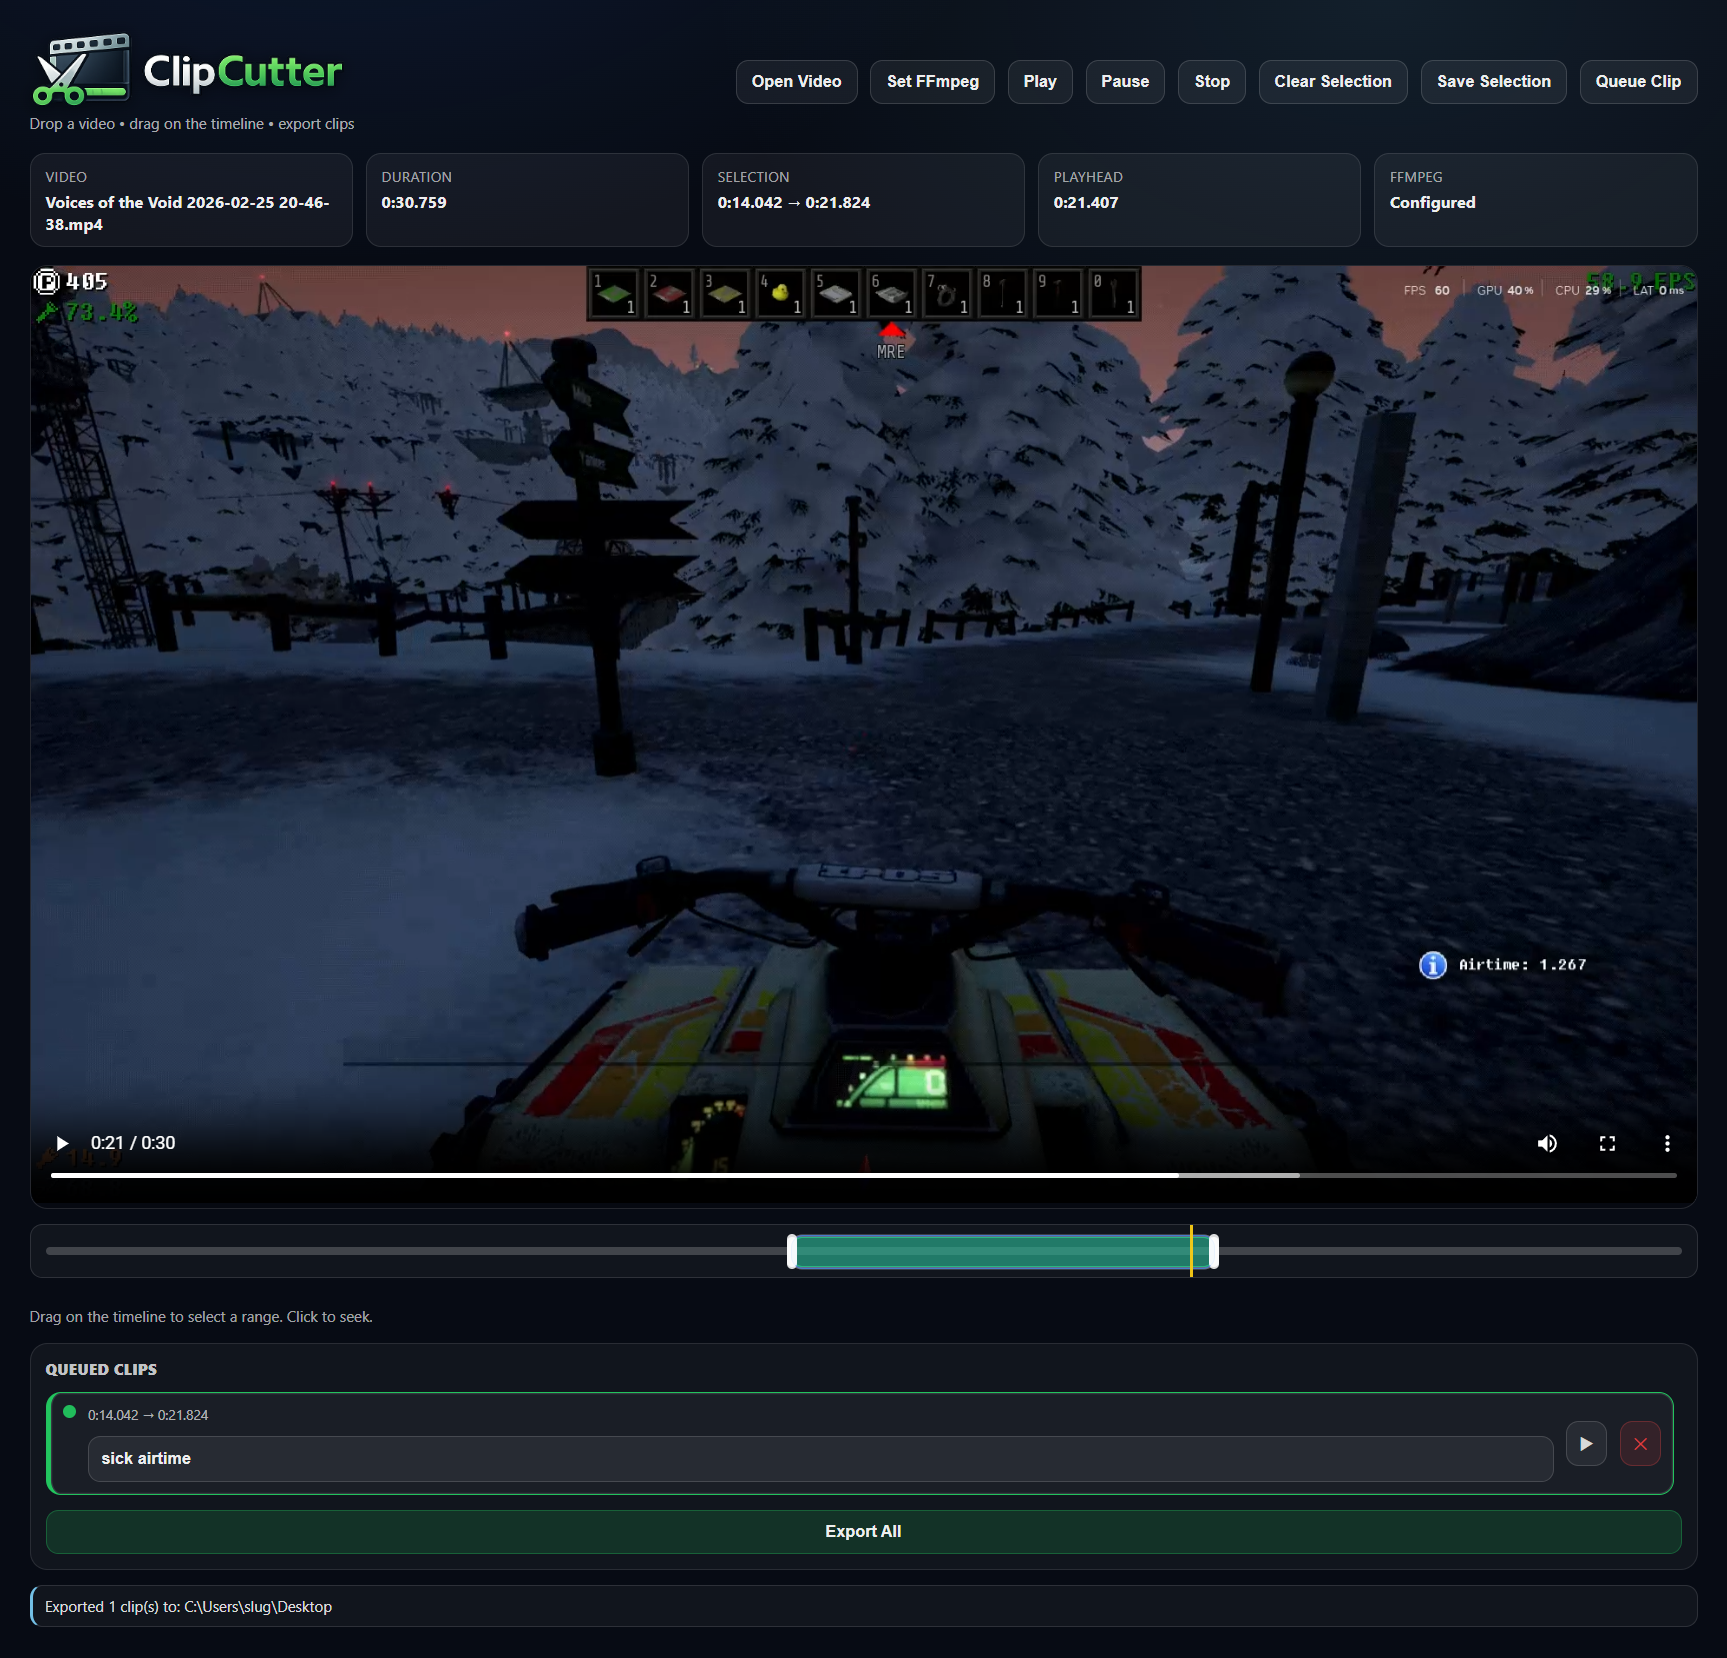Click the green status dot on the queued clip

pyautogui.click(x=70, y=1412)
